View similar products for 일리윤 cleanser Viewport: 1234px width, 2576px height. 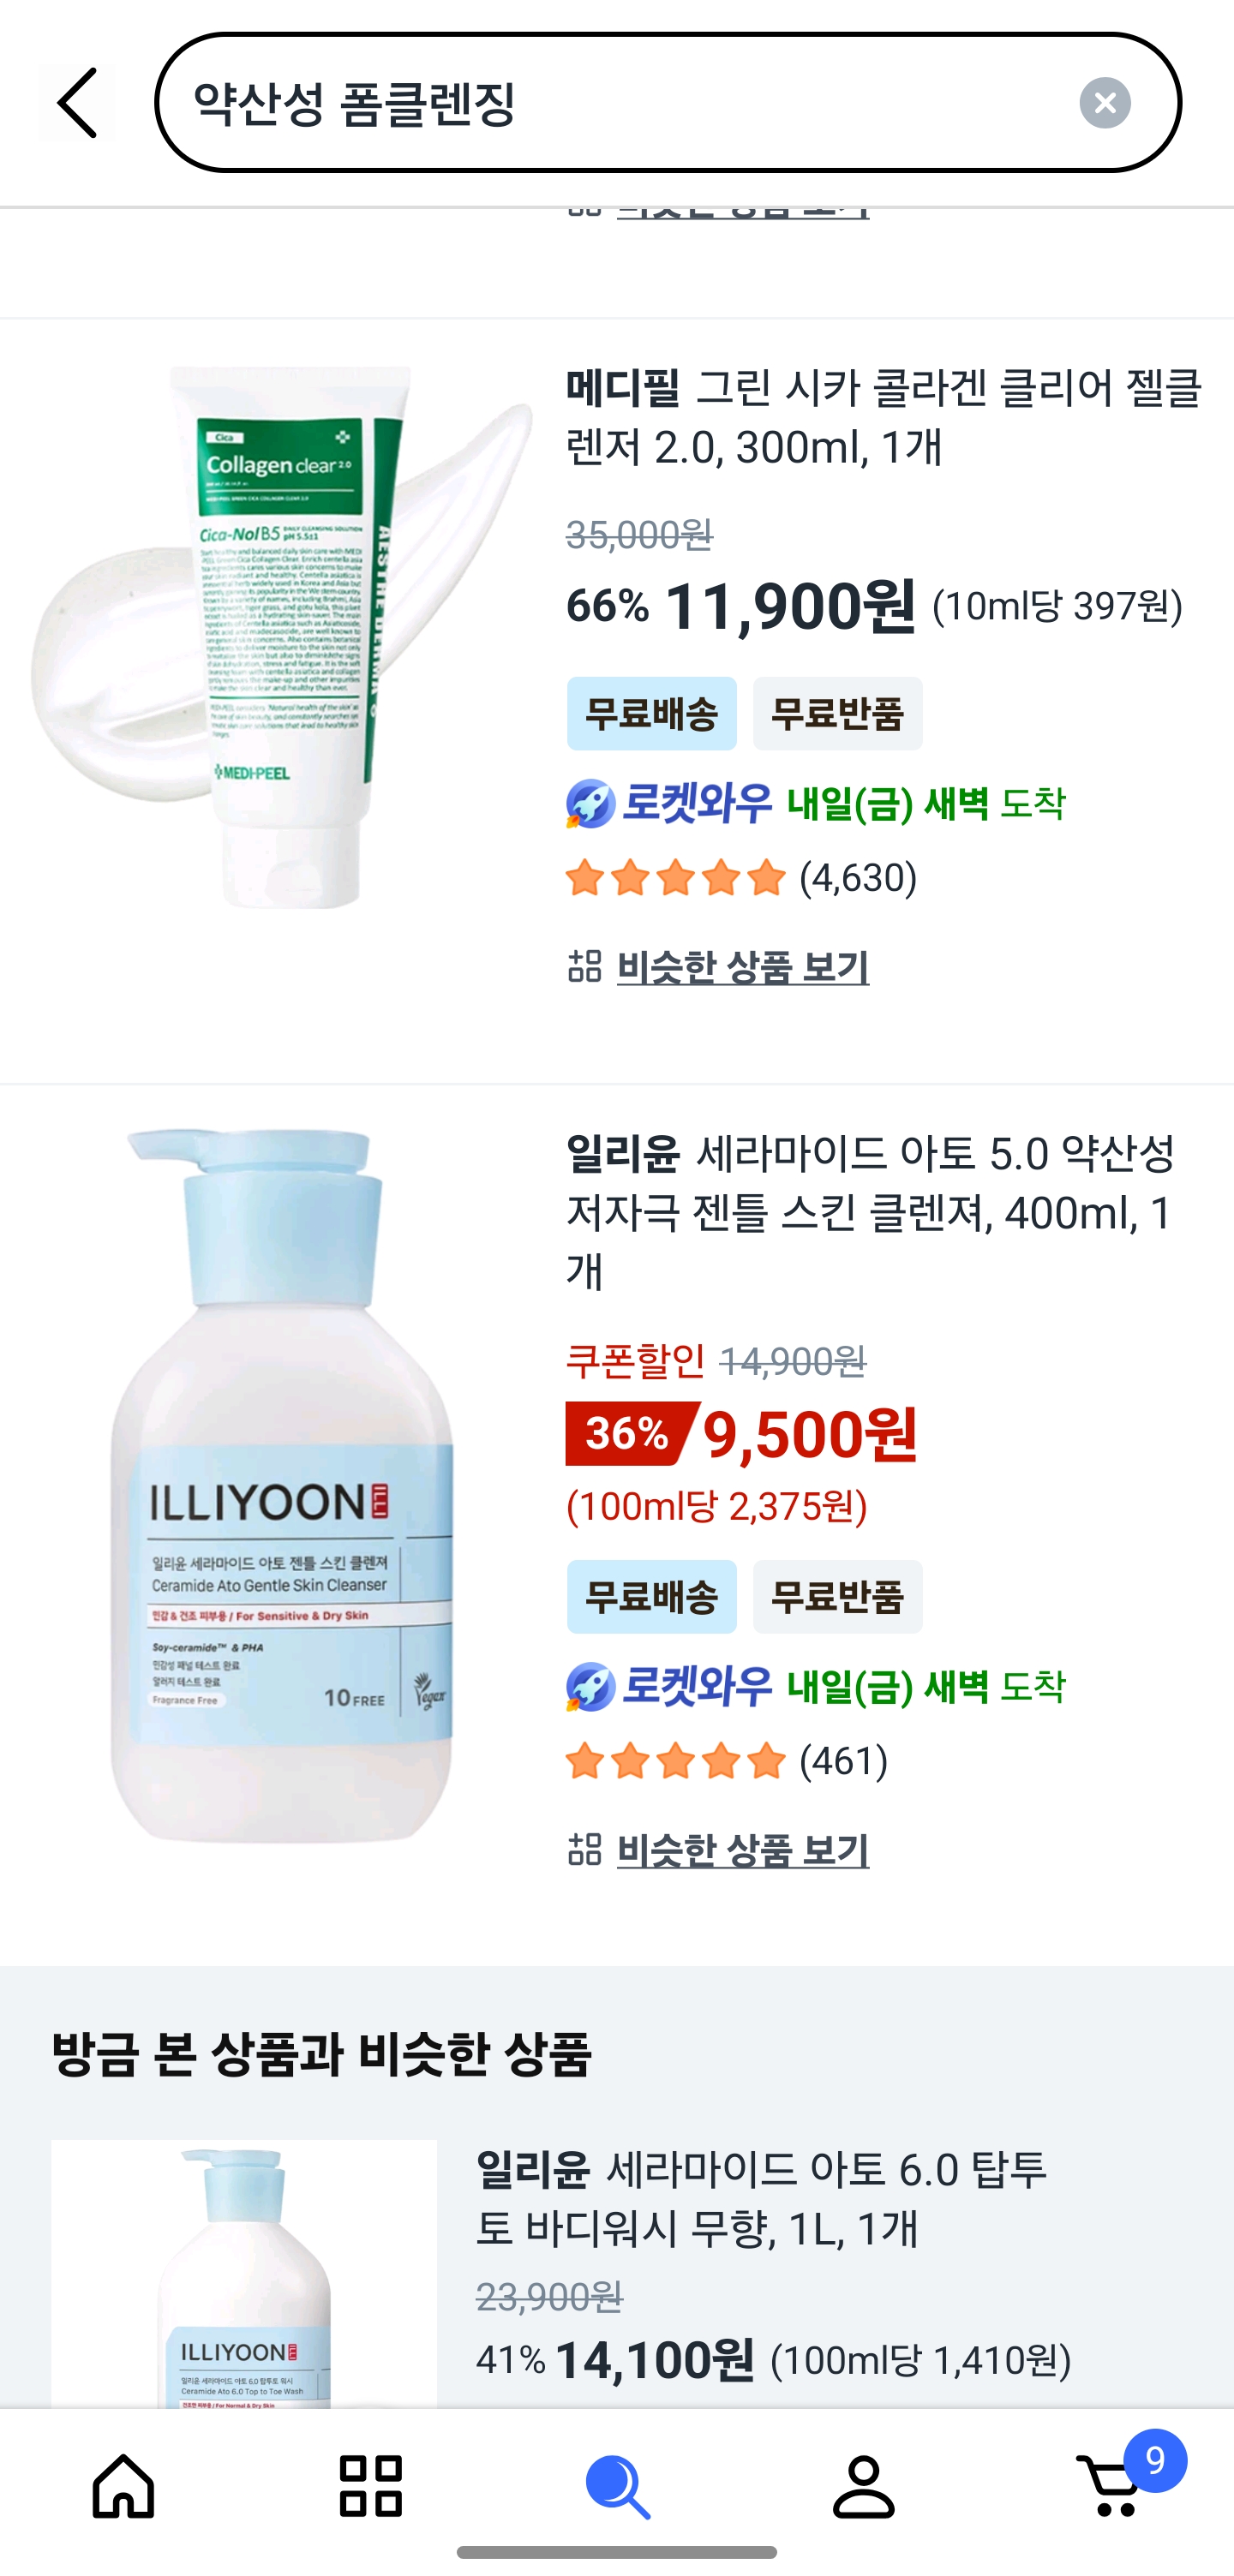pos(742,1850)
